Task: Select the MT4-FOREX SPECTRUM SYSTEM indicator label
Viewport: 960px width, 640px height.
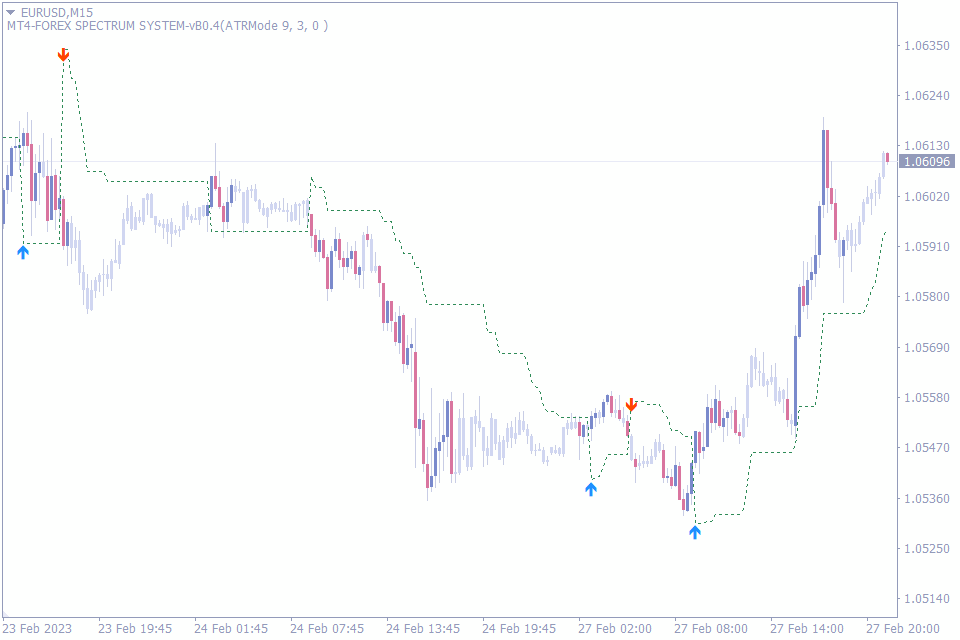Action: click(180, 26)
